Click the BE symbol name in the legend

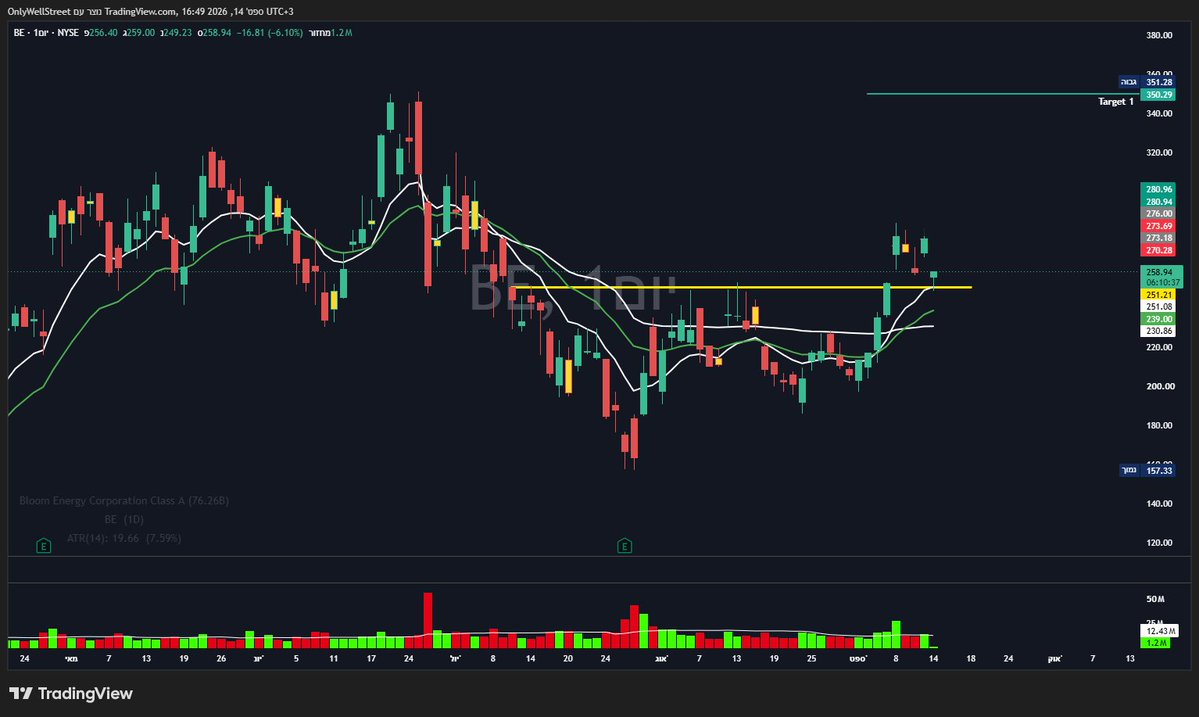19,33
